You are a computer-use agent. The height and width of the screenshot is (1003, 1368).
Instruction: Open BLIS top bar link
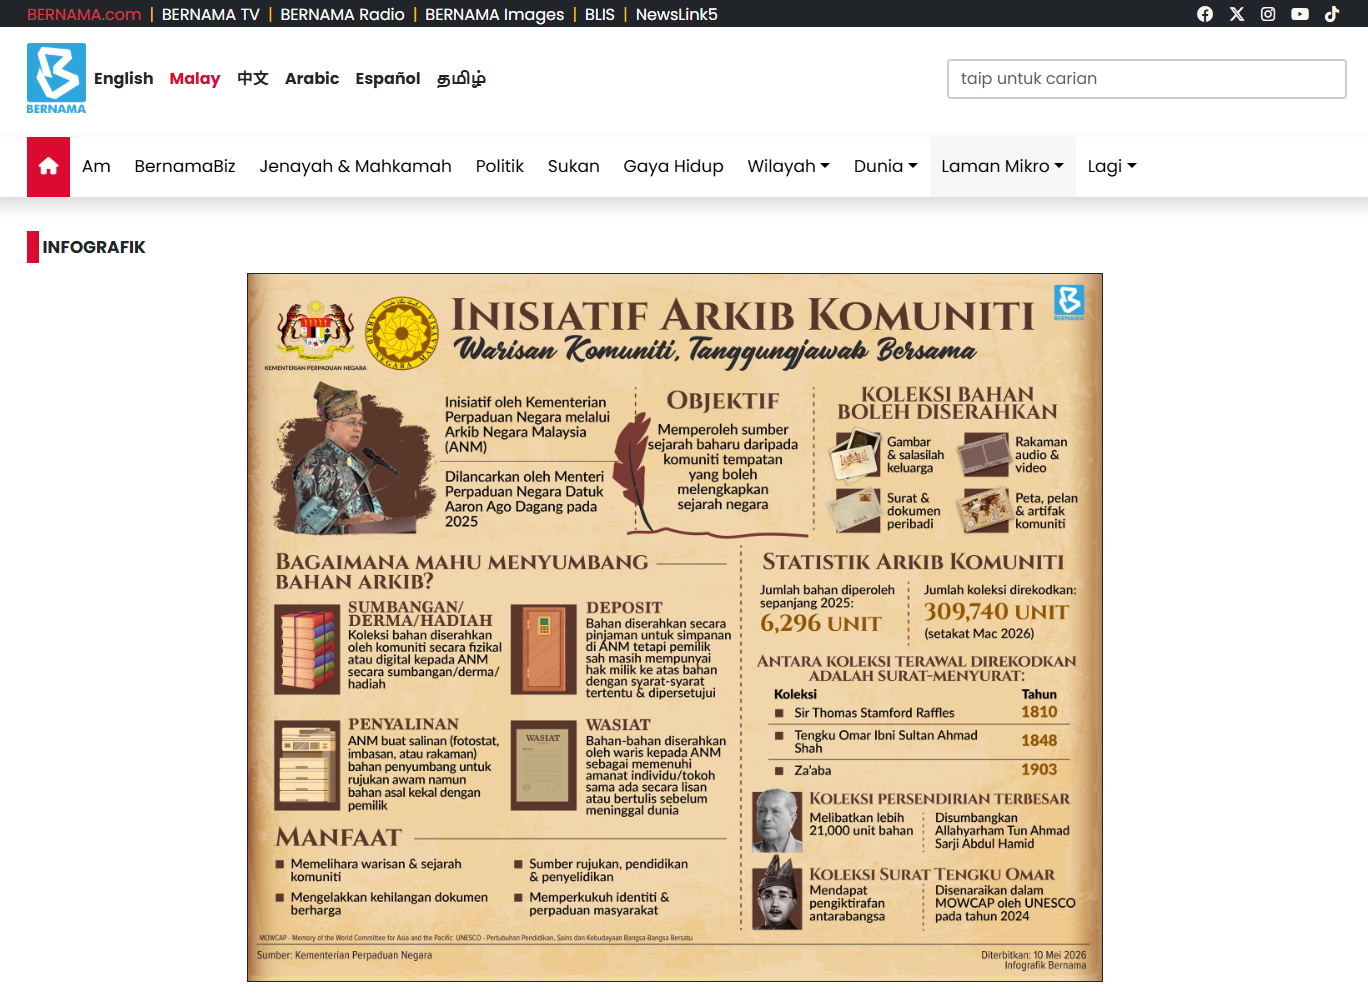point(600,14)
